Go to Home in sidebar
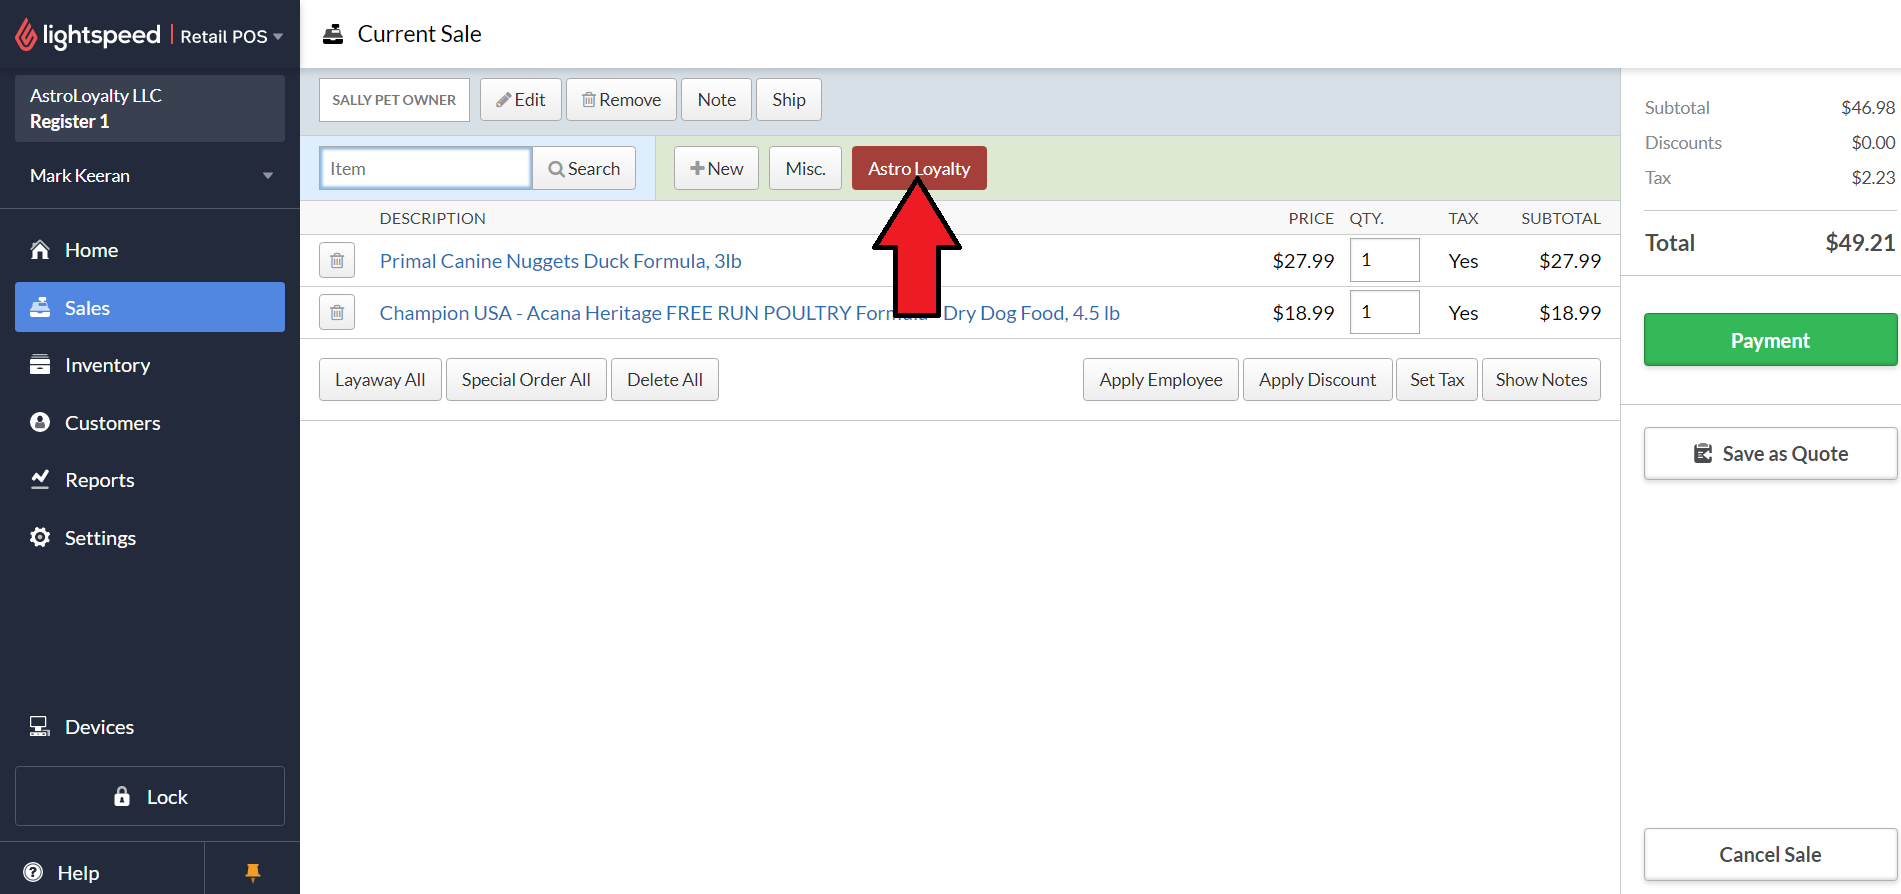 (x=150, y=250)
